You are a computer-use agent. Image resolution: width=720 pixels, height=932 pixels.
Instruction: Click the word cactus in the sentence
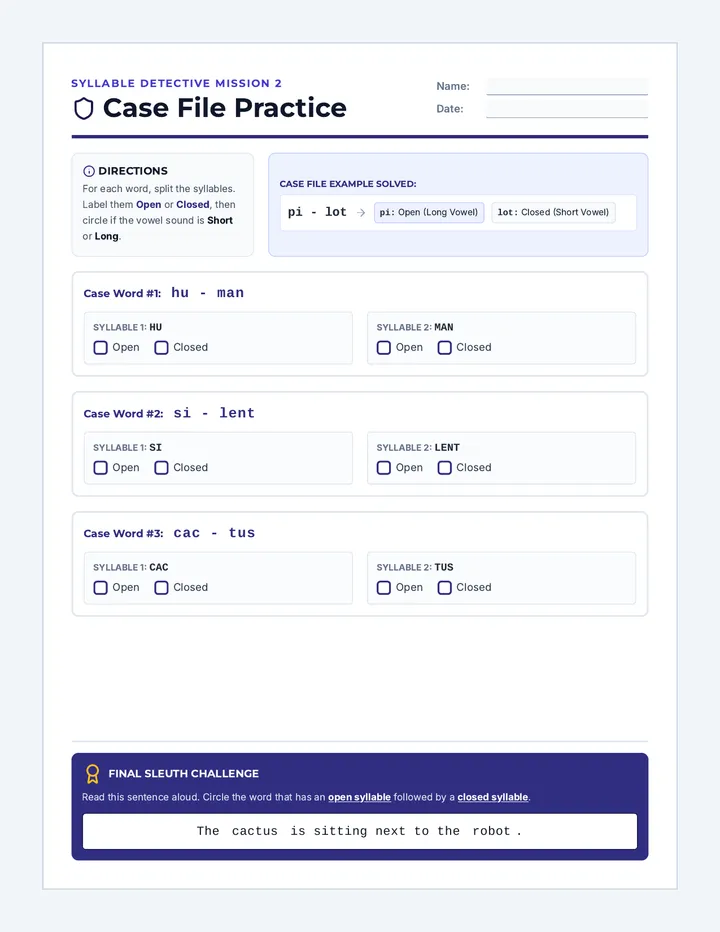coord(254,831)
